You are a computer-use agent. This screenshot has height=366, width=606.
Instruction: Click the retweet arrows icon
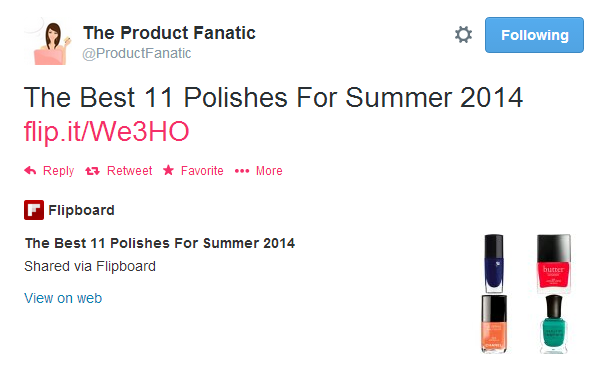92,171
